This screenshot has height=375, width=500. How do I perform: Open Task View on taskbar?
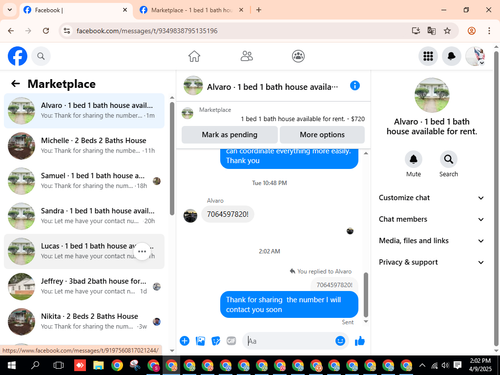[58, 365]
